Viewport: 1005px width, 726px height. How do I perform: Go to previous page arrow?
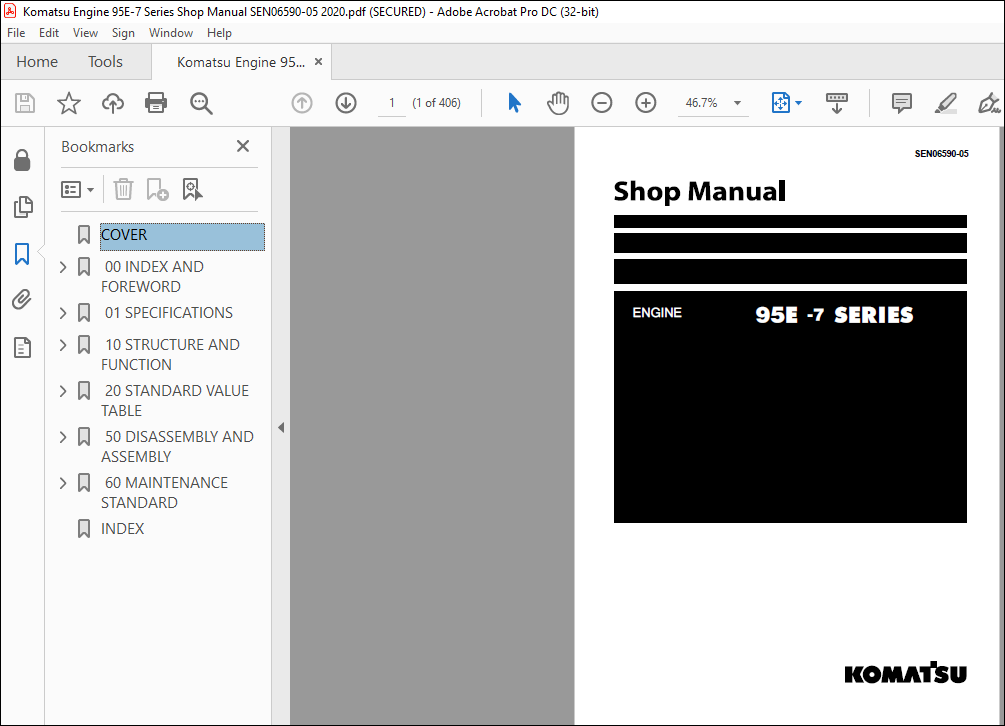pyautogui.click(x=302, y=103)
